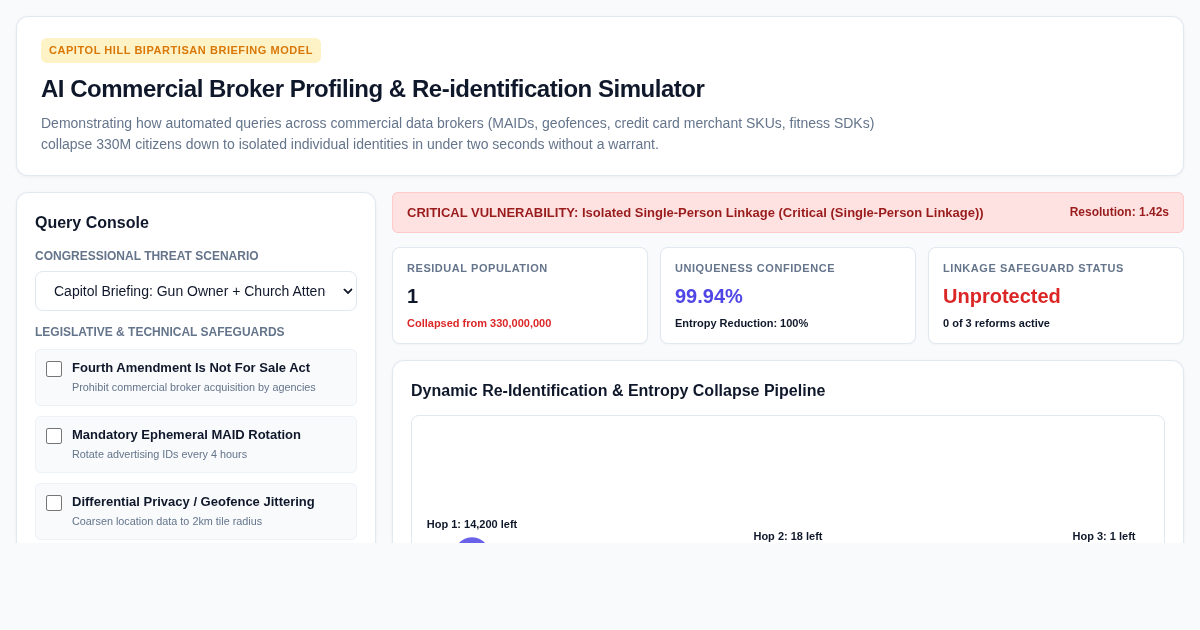Image resolution: width=1200 pixels, height=630 pixels.
Task: Click 'Coarsen location data to 2km tile radius' description
Action: click(x=167, y=521)
